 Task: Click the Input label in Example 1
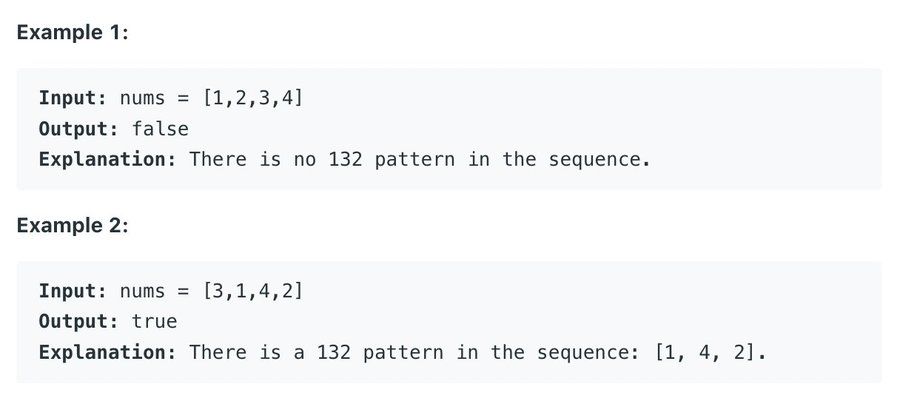[73, 98]
